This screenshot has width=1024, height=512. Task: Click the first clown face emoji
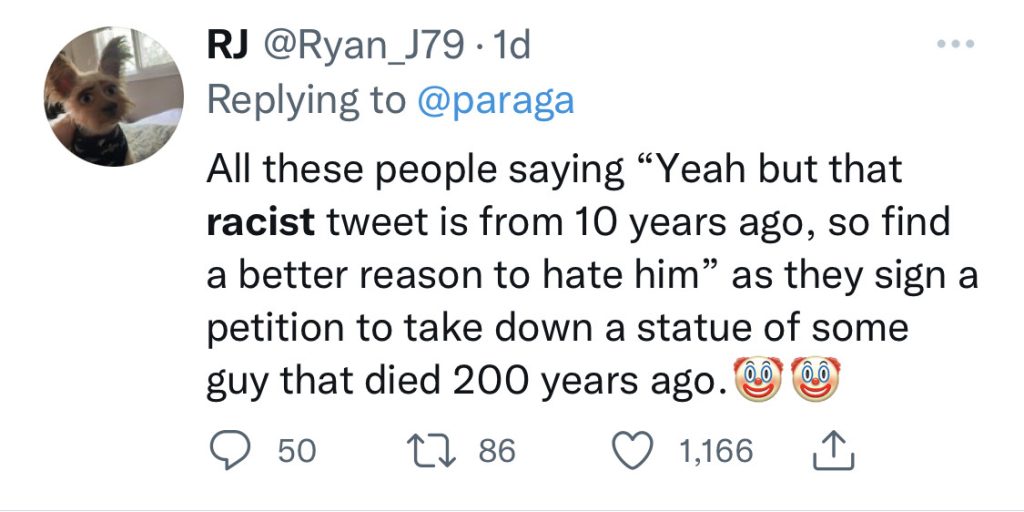755,383
